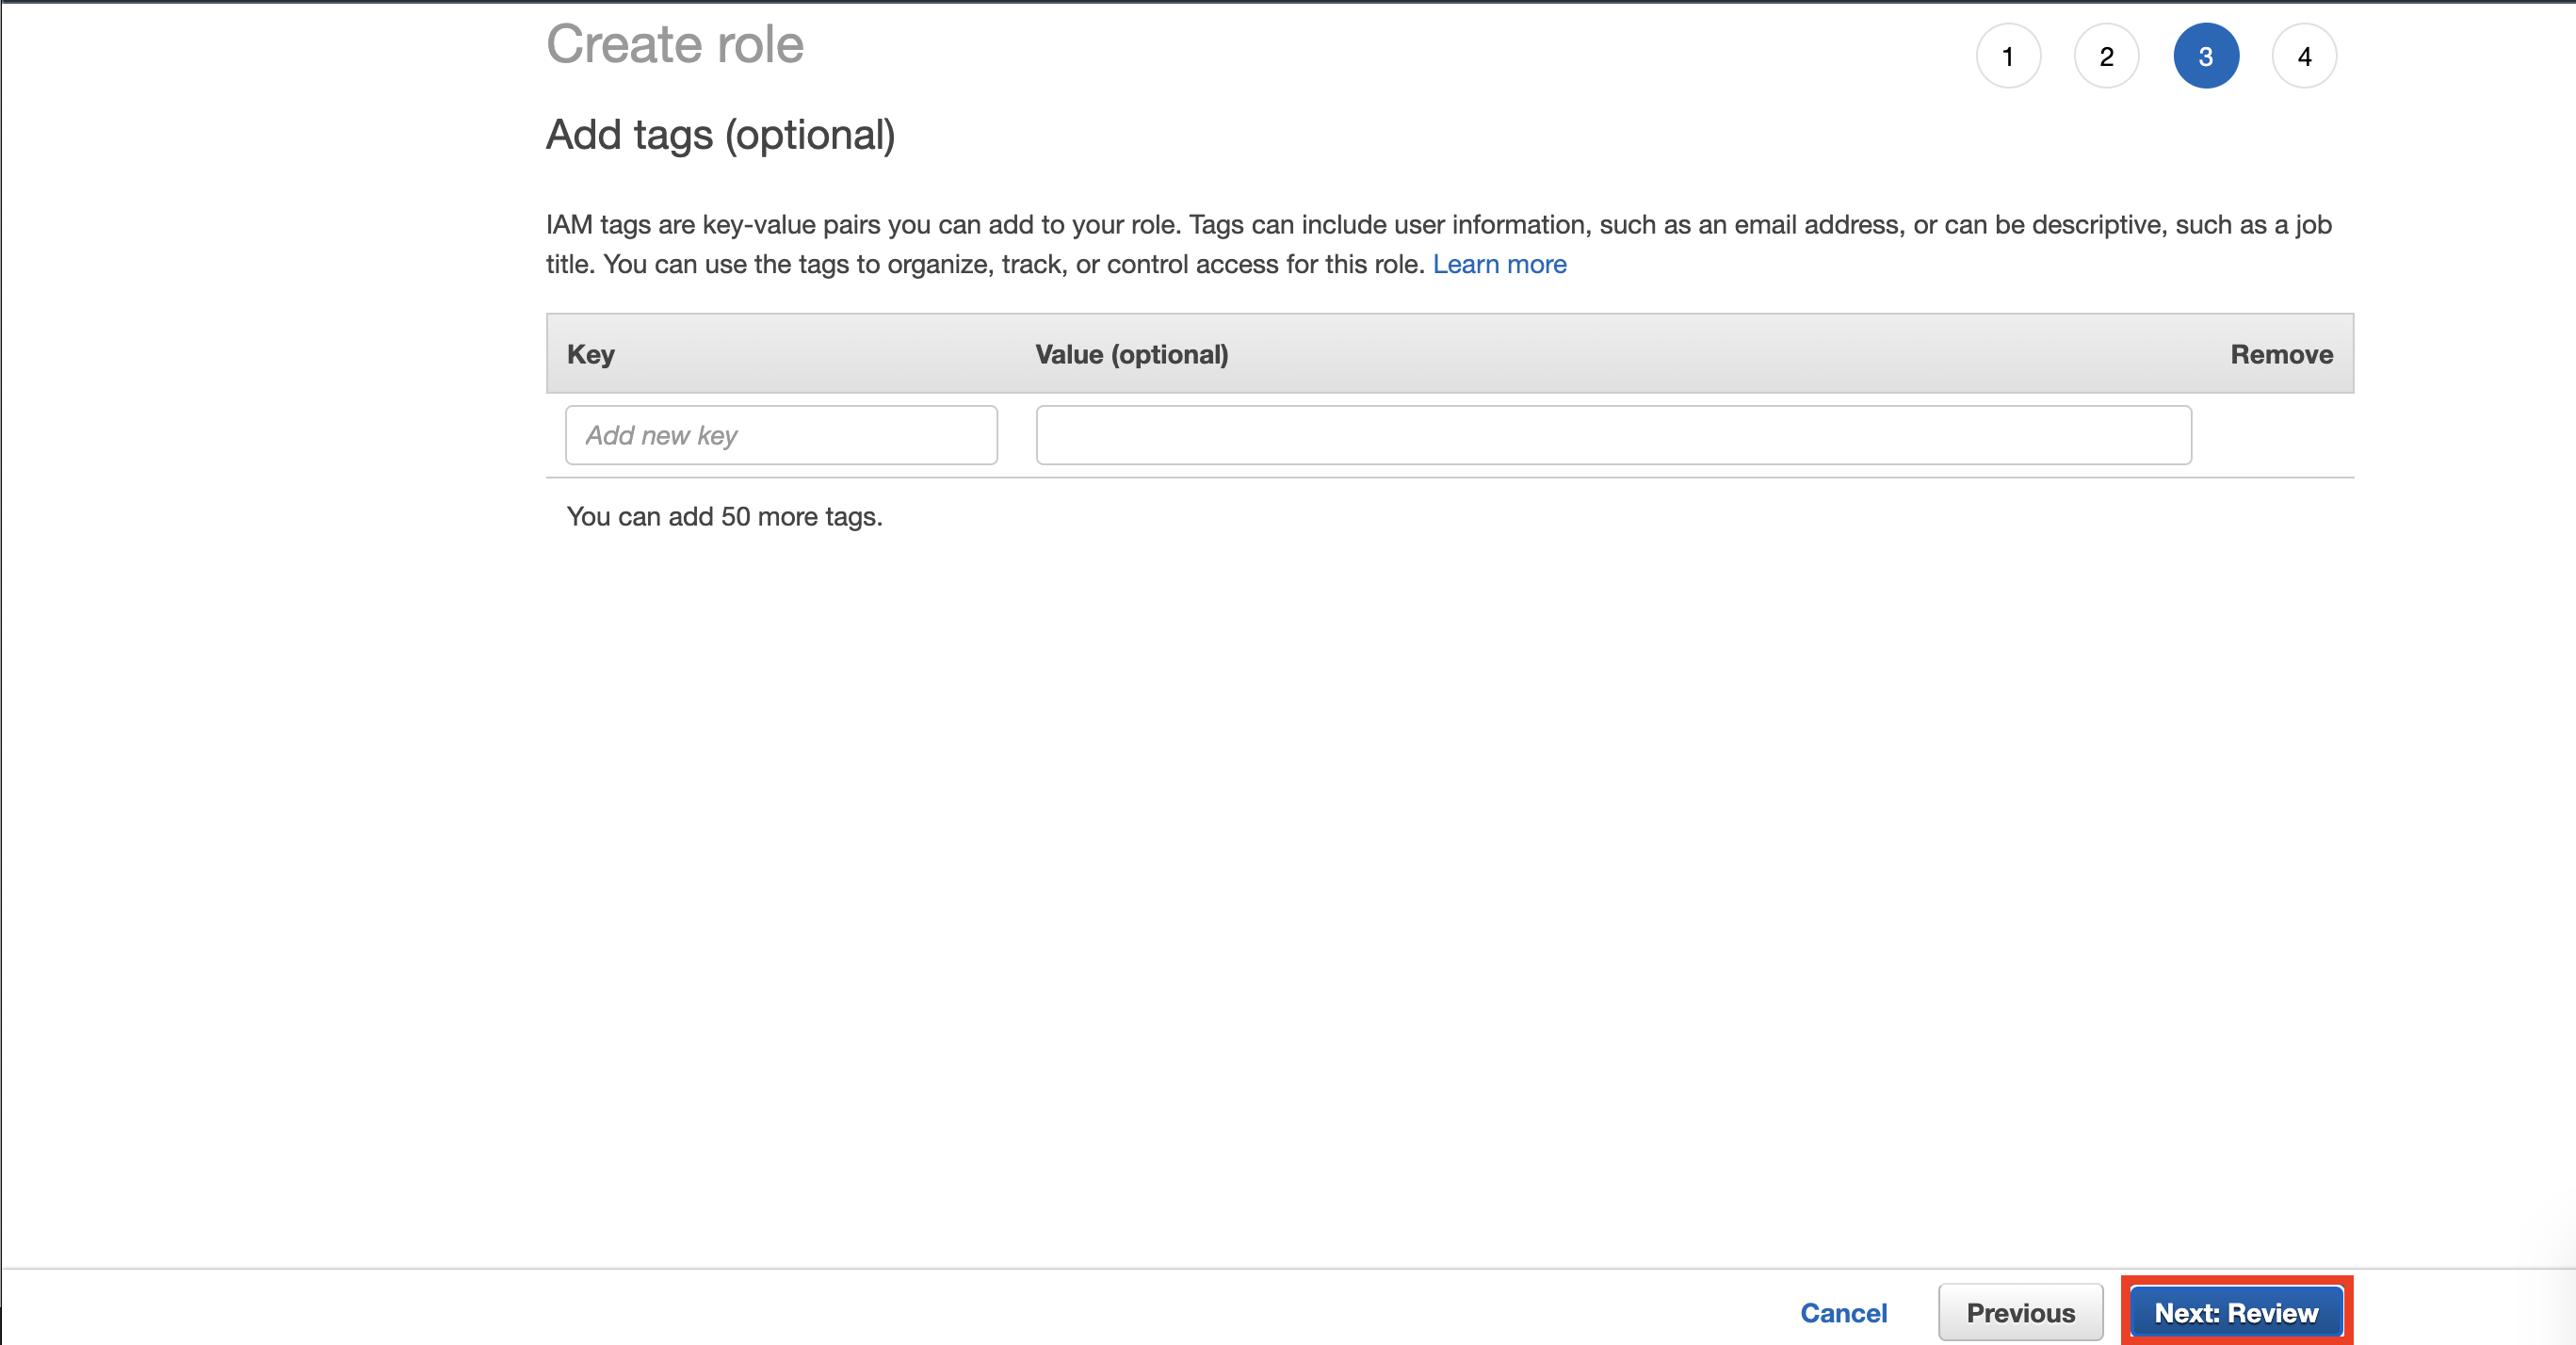Select the Key column header
Image resolution: width=2576 pixels, height=1345 pixels.
point(590,354)
